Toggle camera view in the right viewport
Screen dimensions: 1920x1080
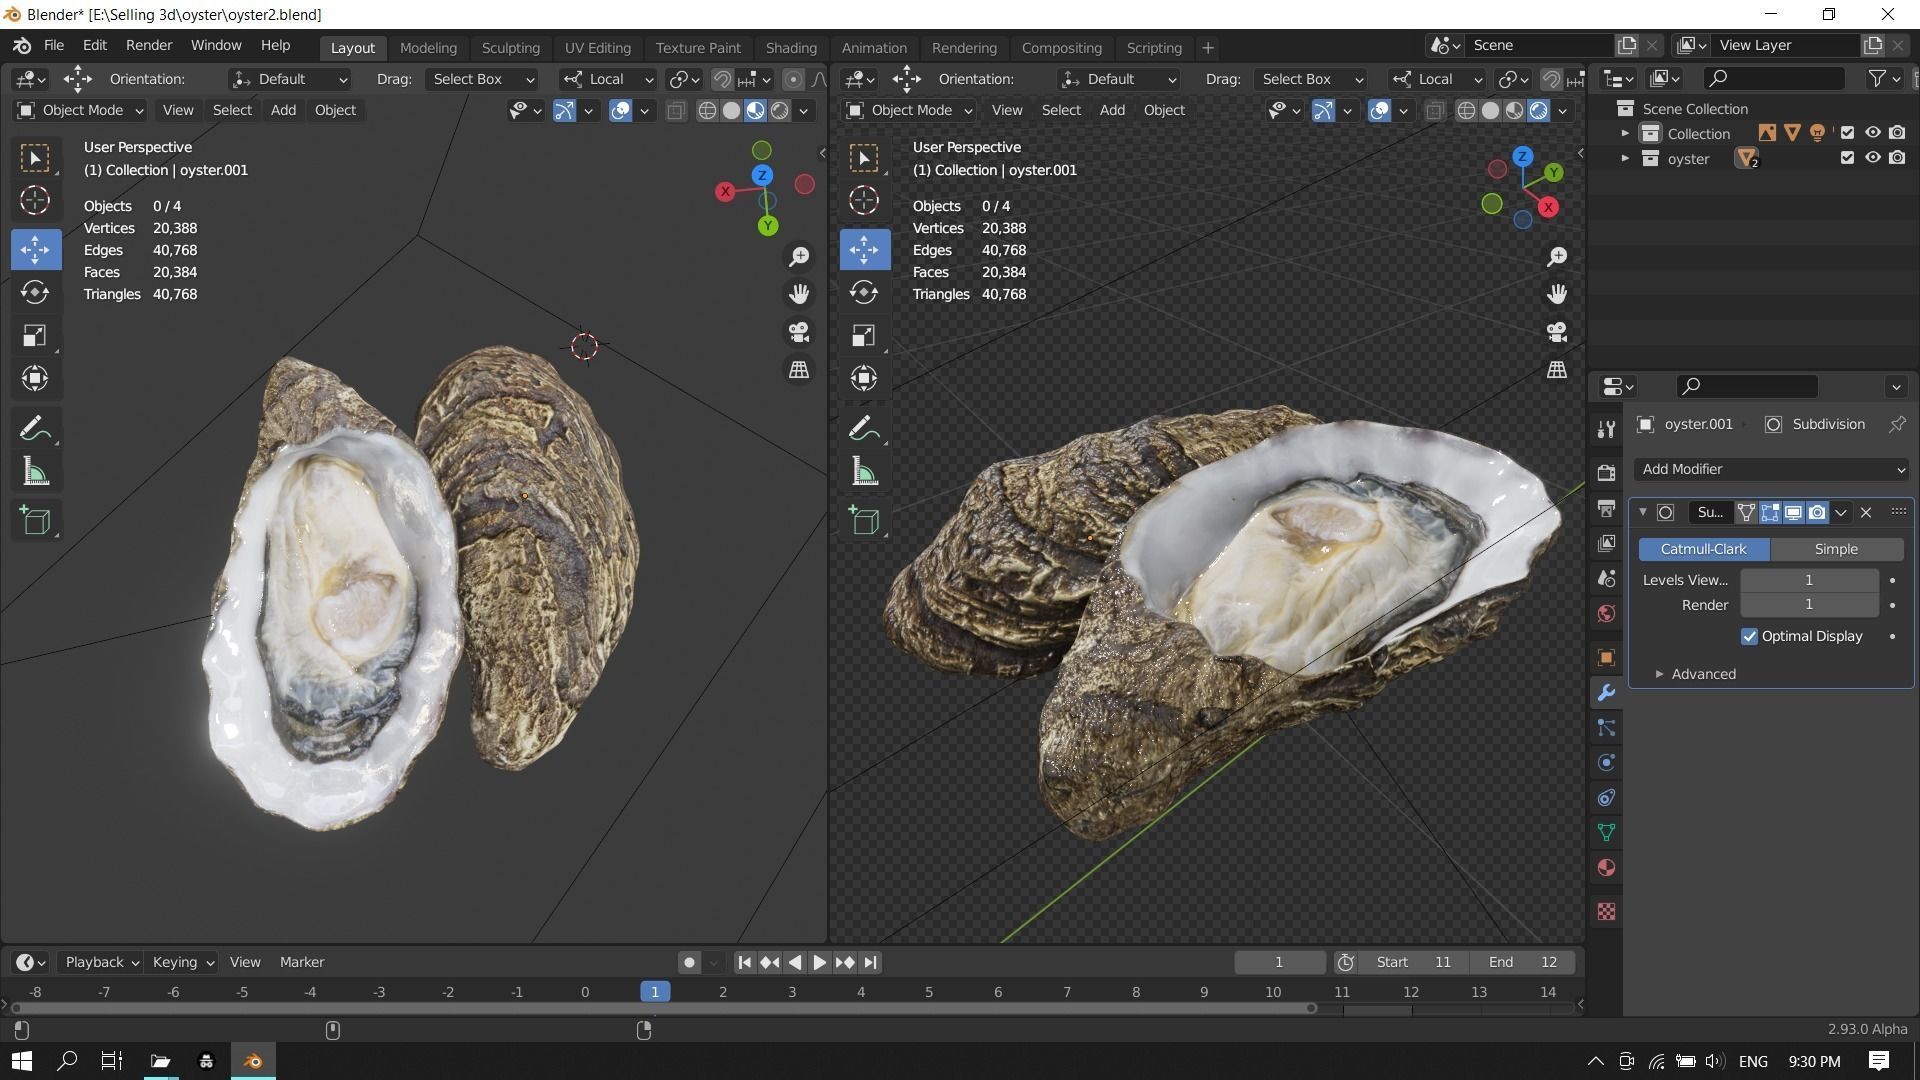pos(1557,332)
